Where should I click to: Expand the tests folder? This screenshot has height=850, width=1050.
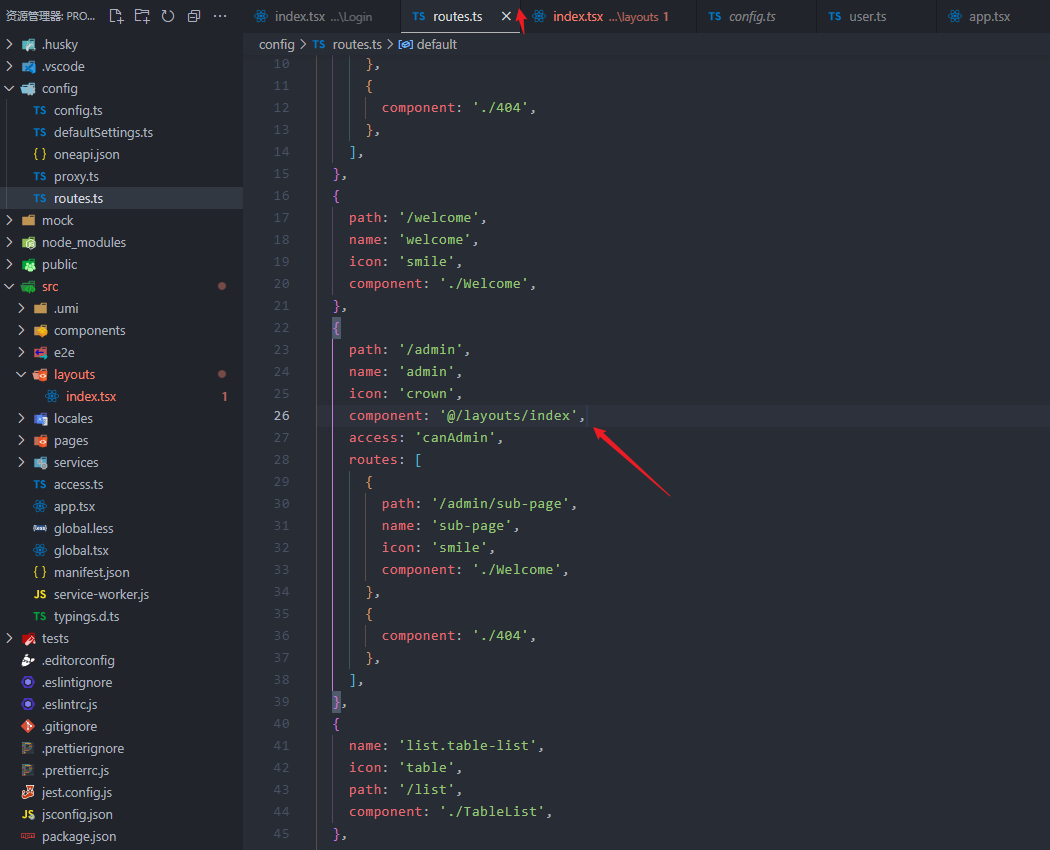click(9, 638)
